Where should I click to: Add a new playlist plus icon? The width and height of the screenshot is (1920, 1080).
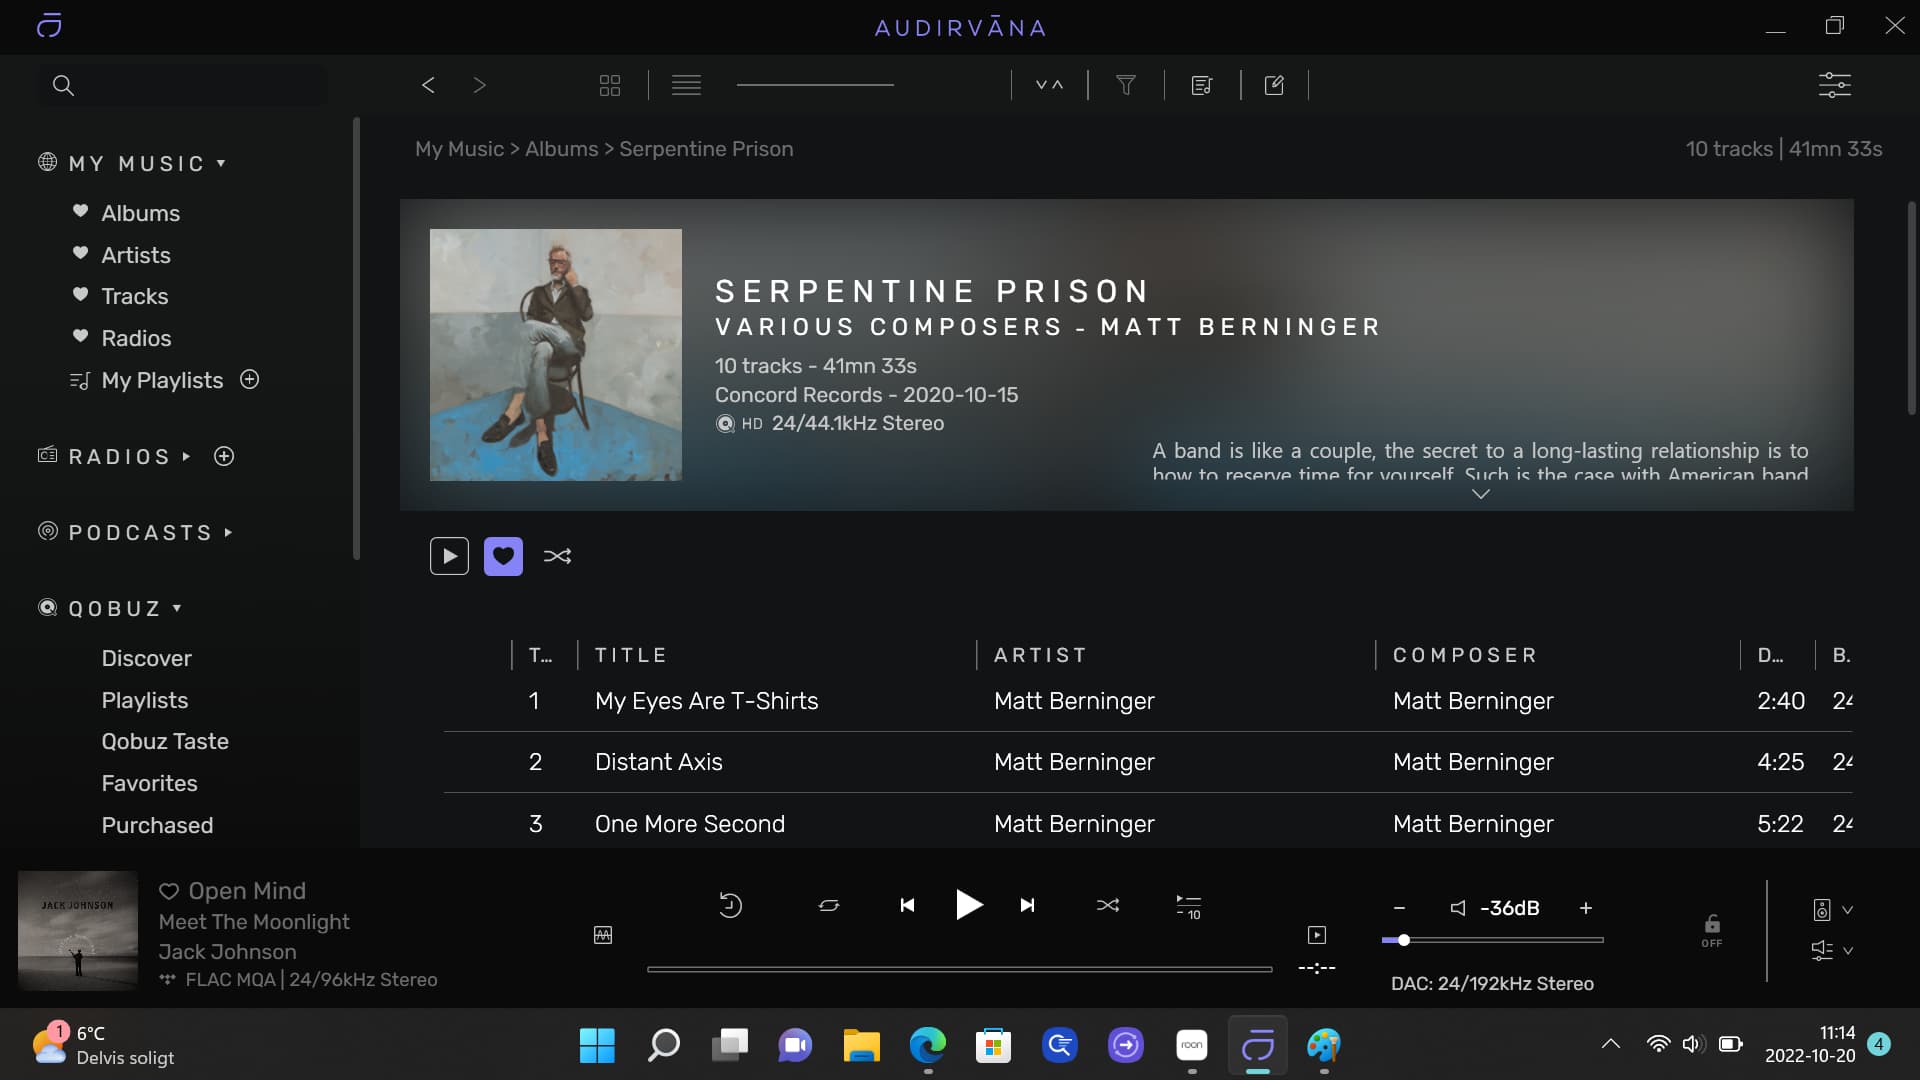[x=250, y=380]
